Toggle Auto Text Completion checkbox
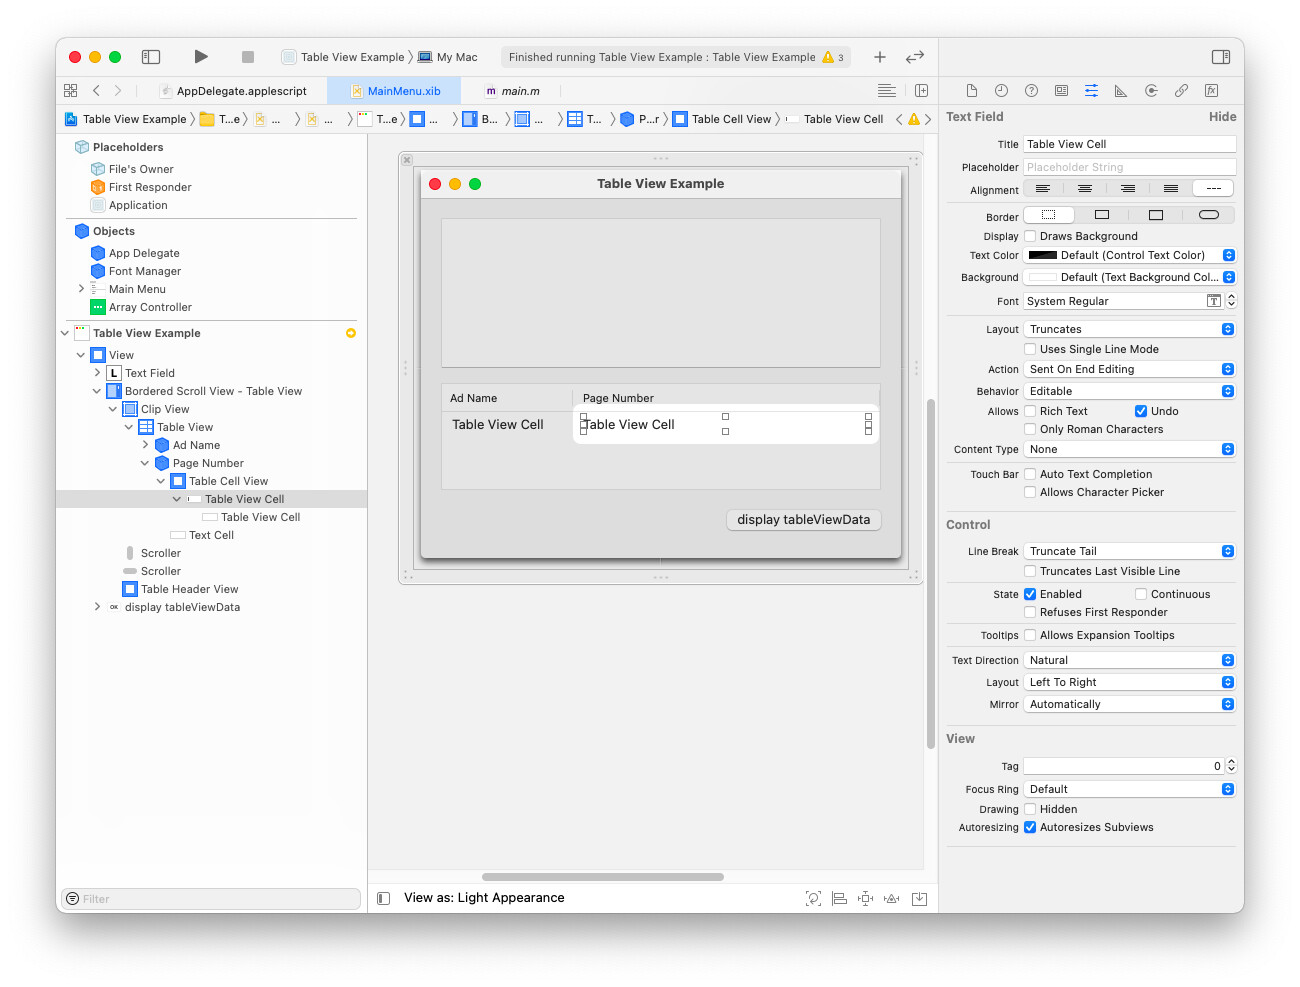Viewport: 1300px width, 987px height. click(x=1030, y=474)
